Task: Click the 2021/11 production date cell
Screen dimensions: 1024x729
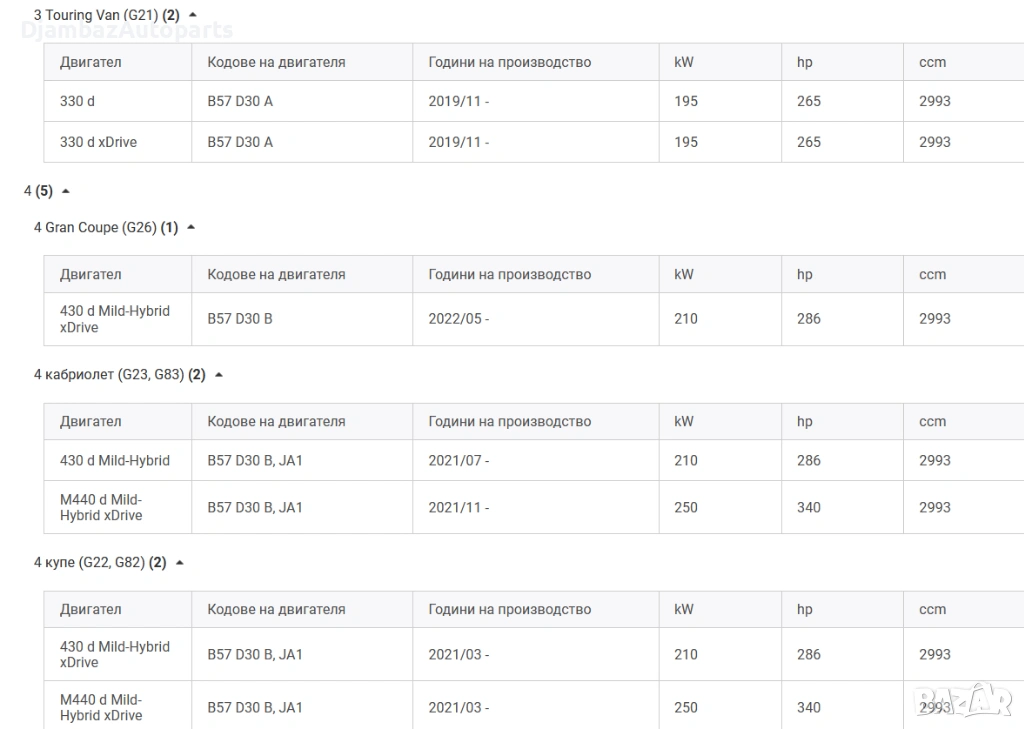Action: (x=458, y=508)
